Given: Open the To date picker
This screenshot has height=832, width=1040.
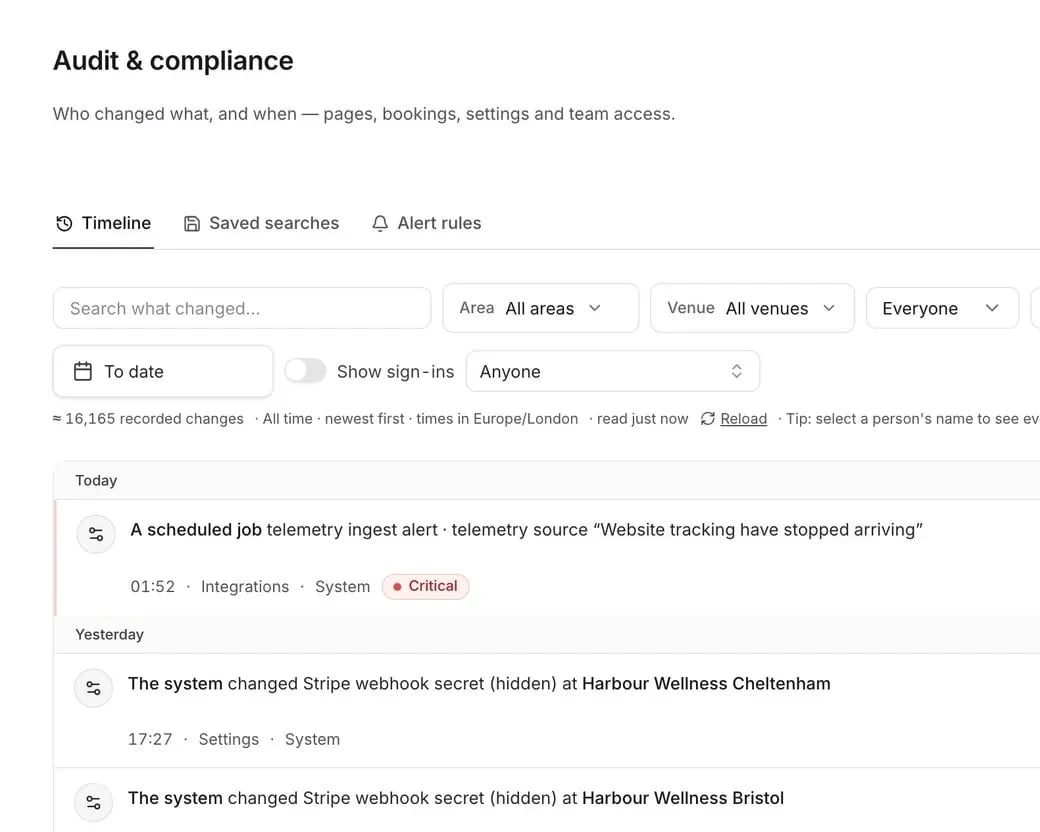Looking at the screenshot, I should [163, 372].
